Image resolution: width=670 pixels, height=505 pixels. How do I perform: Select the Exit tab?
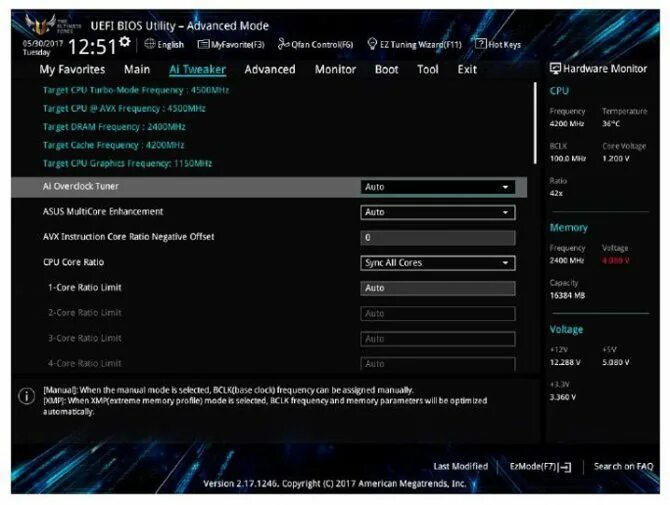click(x=467, y=69)
